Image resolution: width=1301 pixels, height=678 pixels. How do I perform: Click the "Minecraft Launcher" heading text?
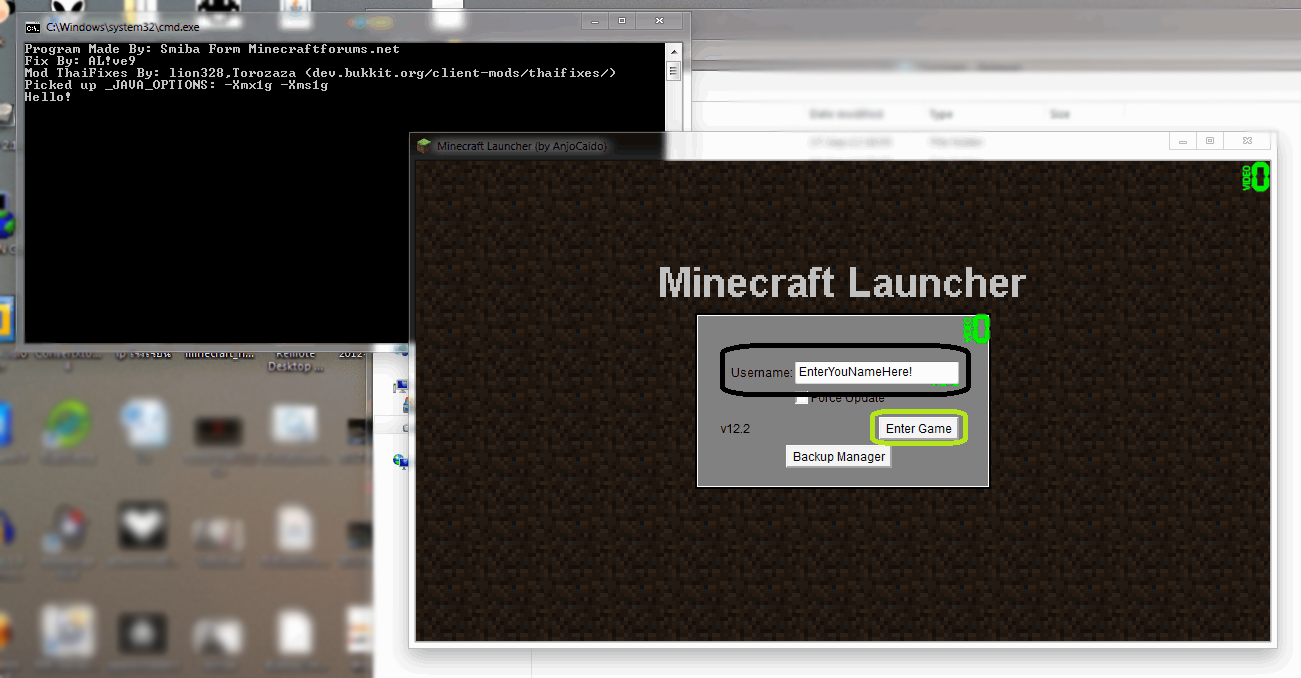(x=842, y=283)
